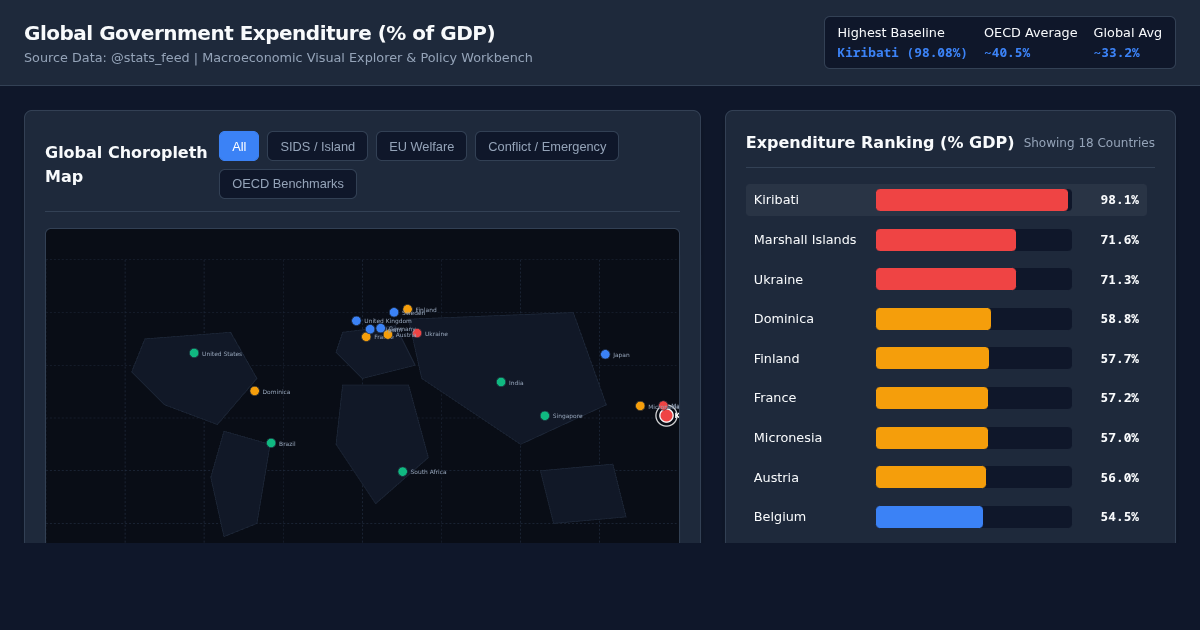Viewport: 1200px width, 630px height.
Task: Click the Global Choropleth Map heading
Action: tap(126, 164)
